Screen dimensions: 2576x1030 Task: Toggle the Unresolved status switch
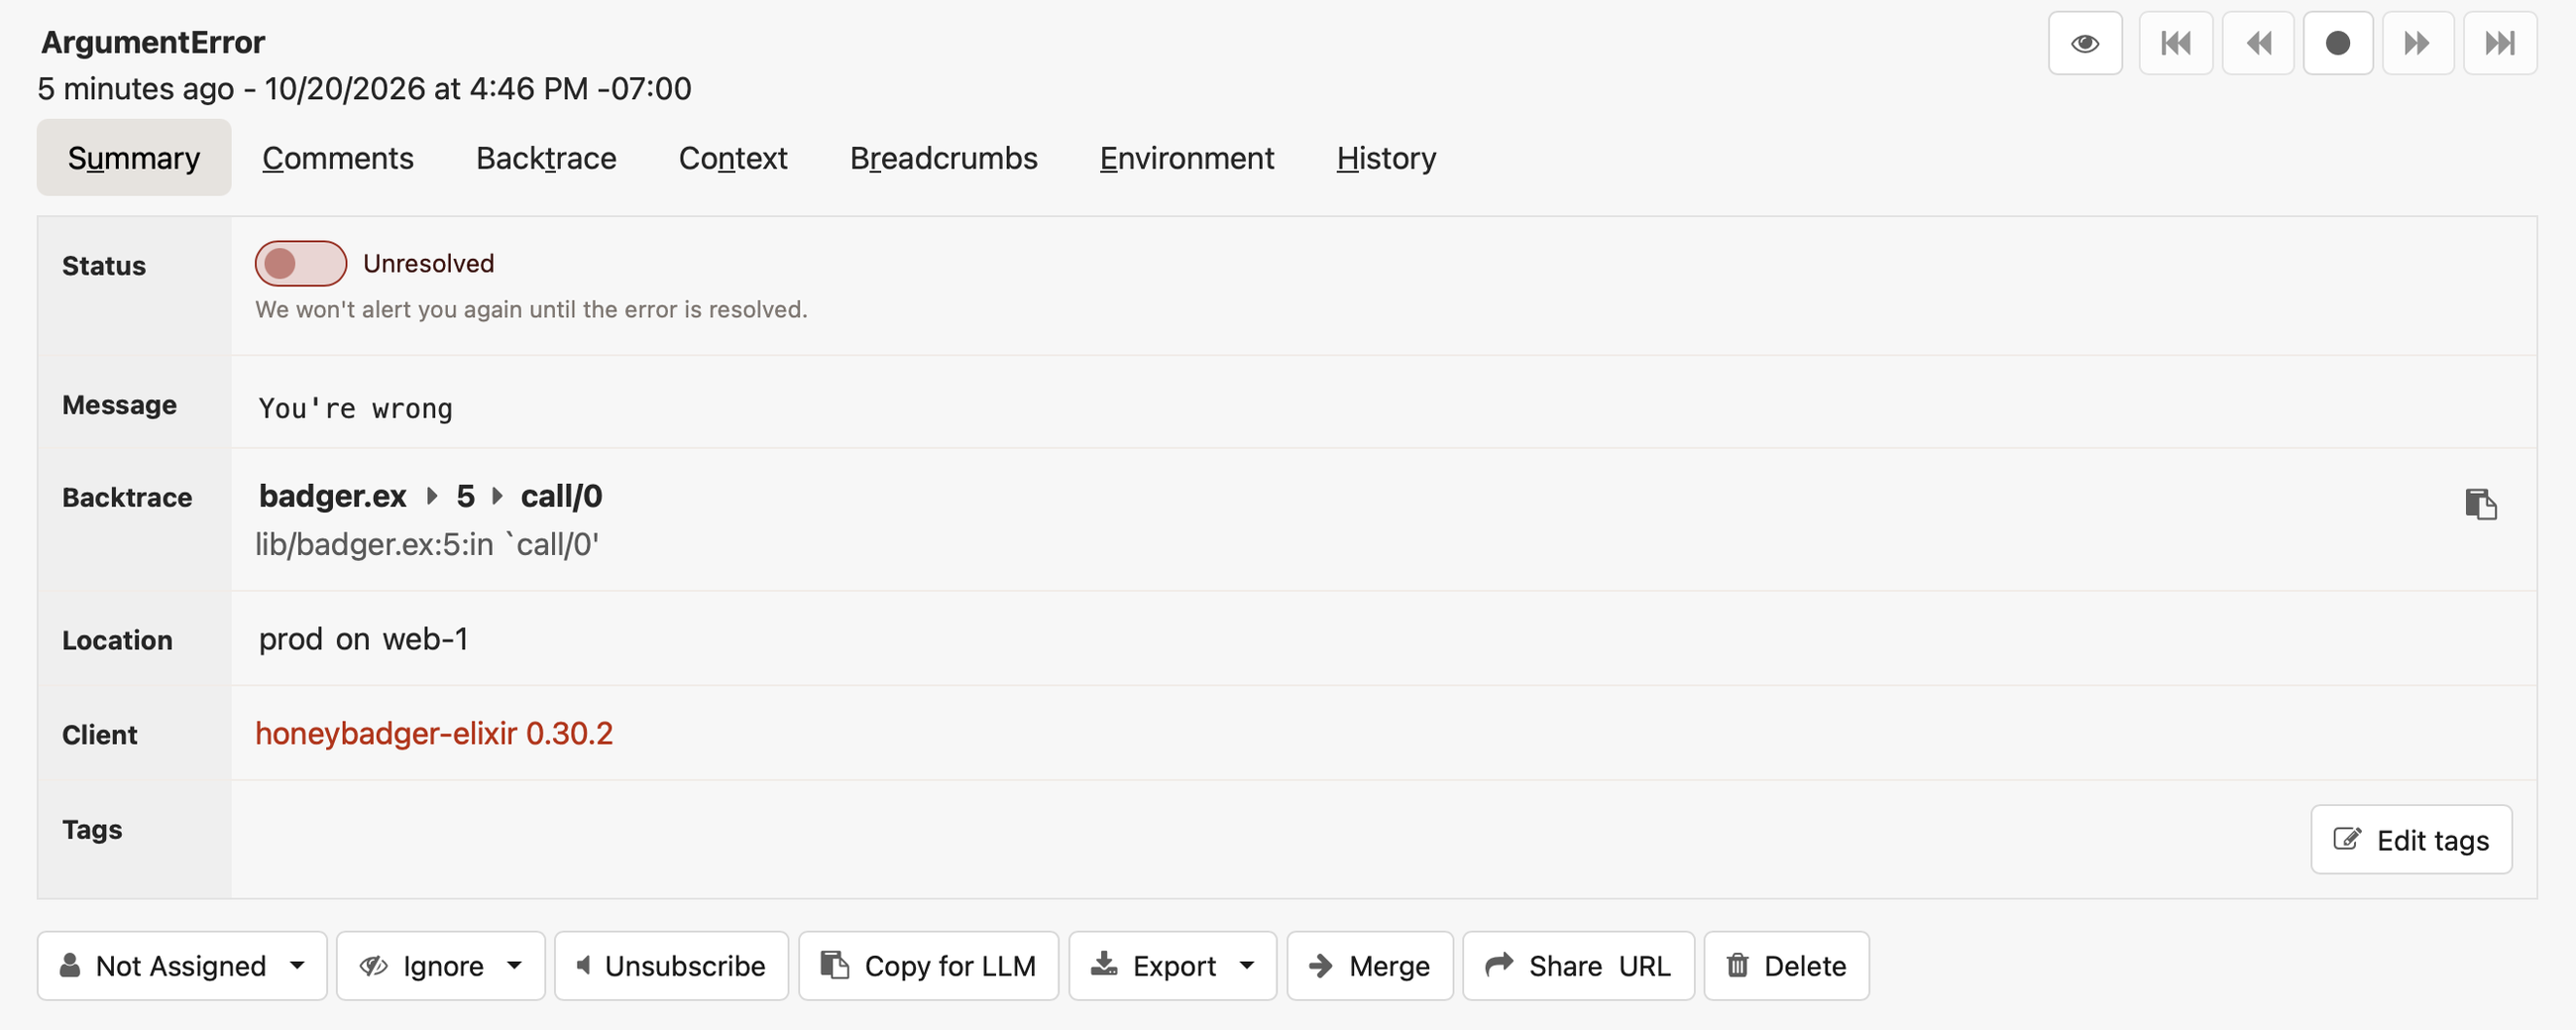click(301, 263)
